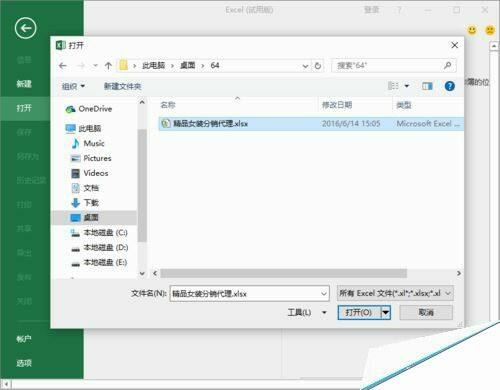Select 本地磁盘 (C:) drive
Image resolution: width=500 pixels, height=390 pixels.
pos(99,233)
